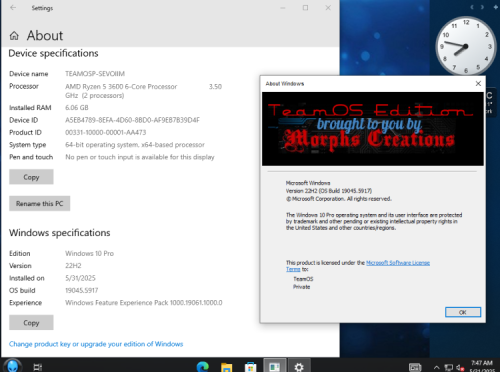This screenshot has width=500, height=372.
Task: Open Microsoft Store from the taskbar
Action: click(x=251, y=367)
